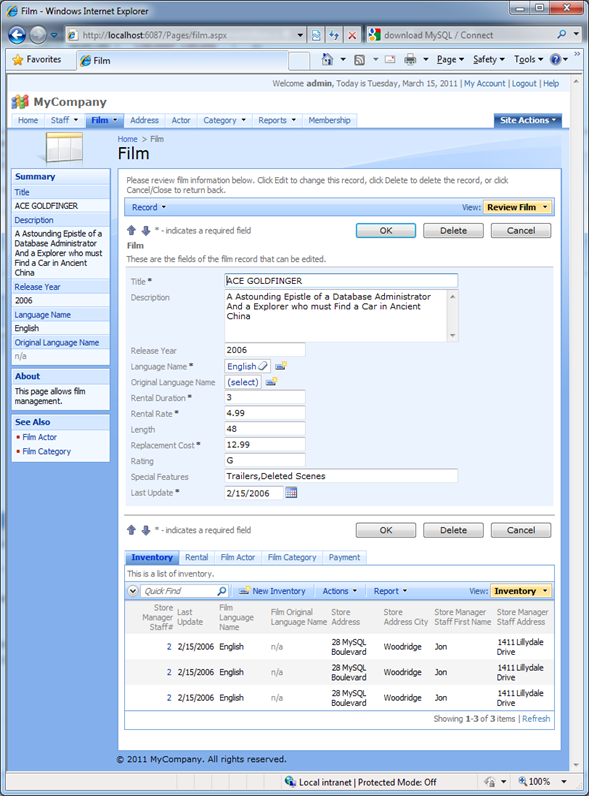Switch to the Film Actor tab

(x=238, y=557)
